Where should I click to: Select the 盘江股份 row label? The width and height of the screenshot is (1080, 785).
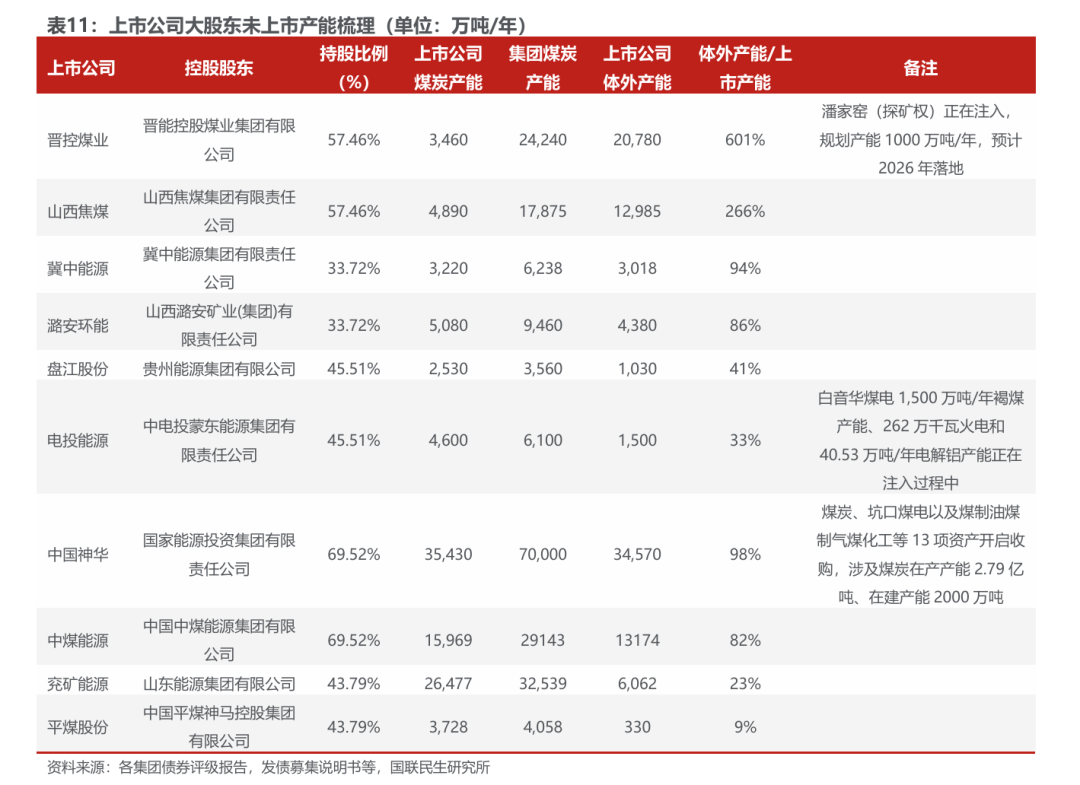click(x=78, y=368)
